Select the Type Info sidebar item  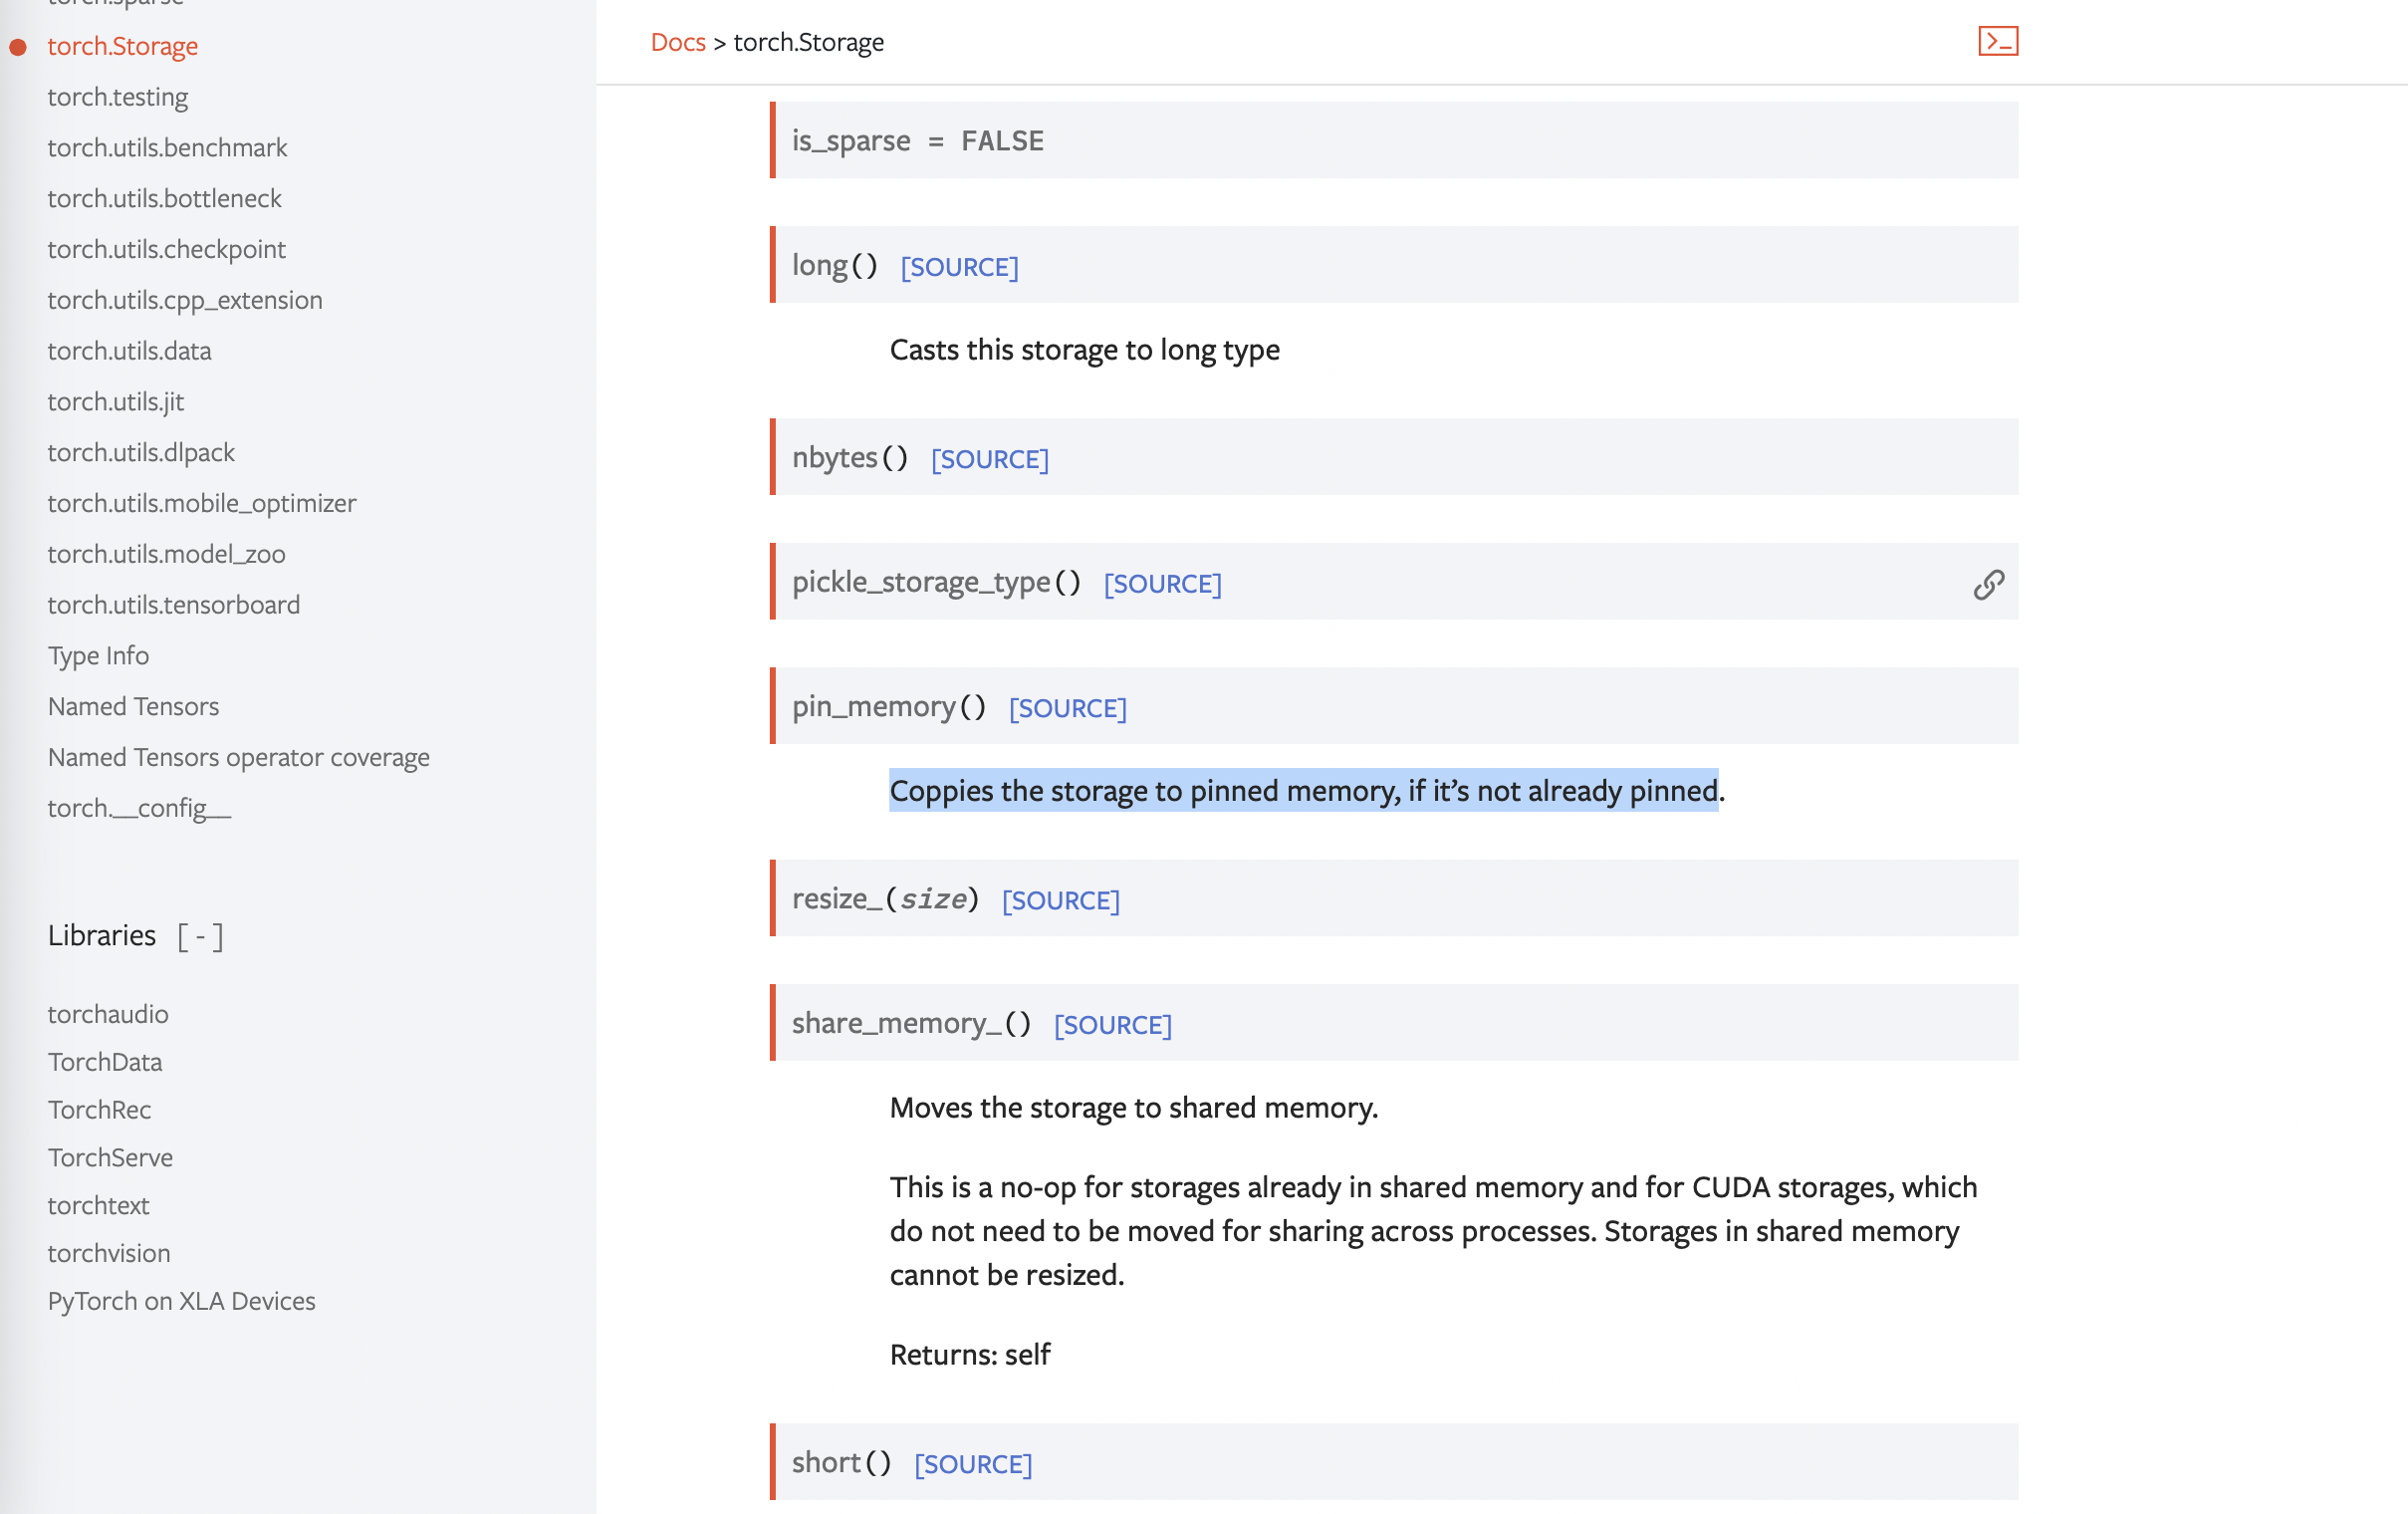point(98,656)
